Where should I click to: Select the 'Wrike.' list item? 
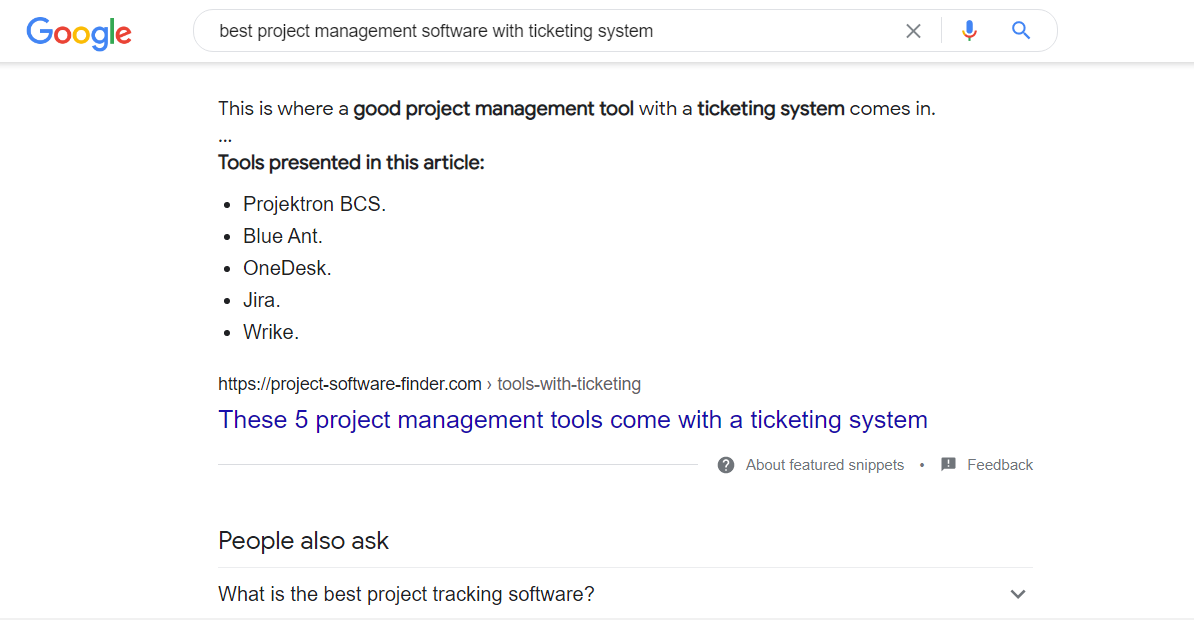(x=271, y=332)
